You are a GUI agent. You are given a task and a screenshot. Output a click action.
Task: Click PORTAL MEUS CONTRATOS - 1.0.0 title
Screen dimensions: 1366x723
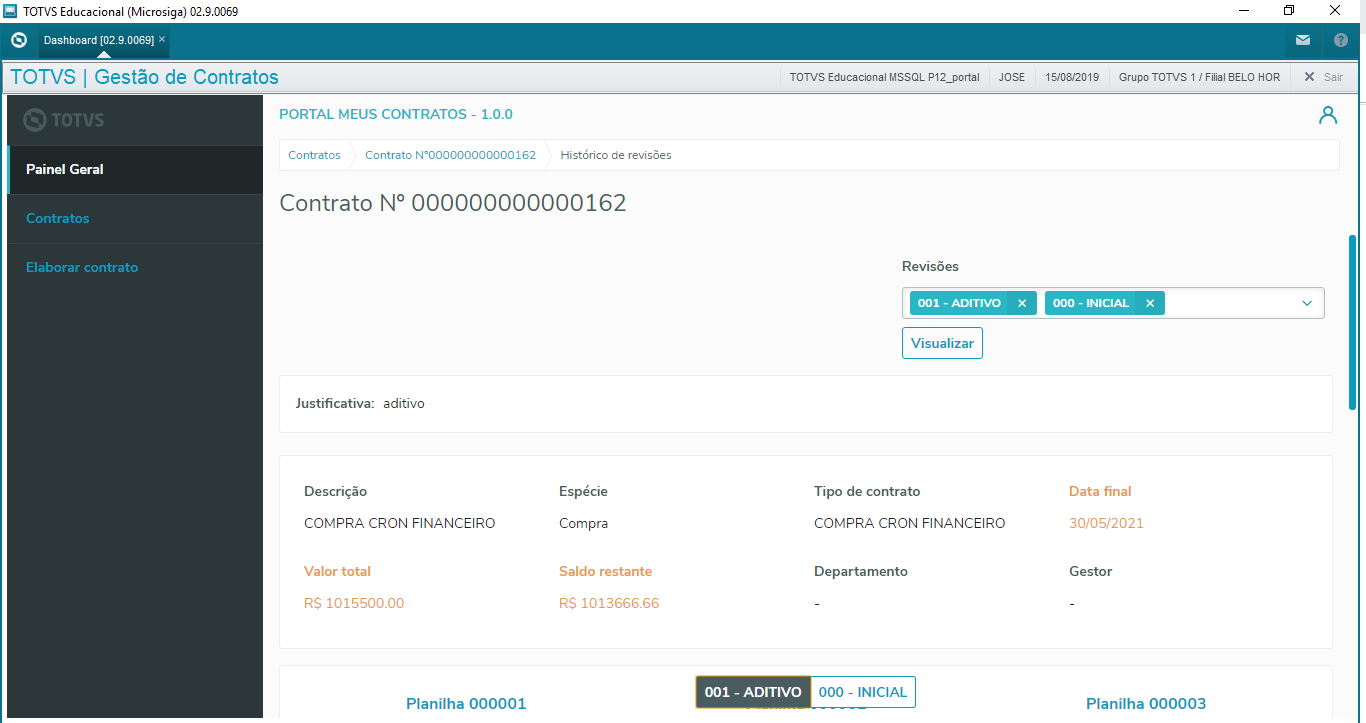point(396,115)
